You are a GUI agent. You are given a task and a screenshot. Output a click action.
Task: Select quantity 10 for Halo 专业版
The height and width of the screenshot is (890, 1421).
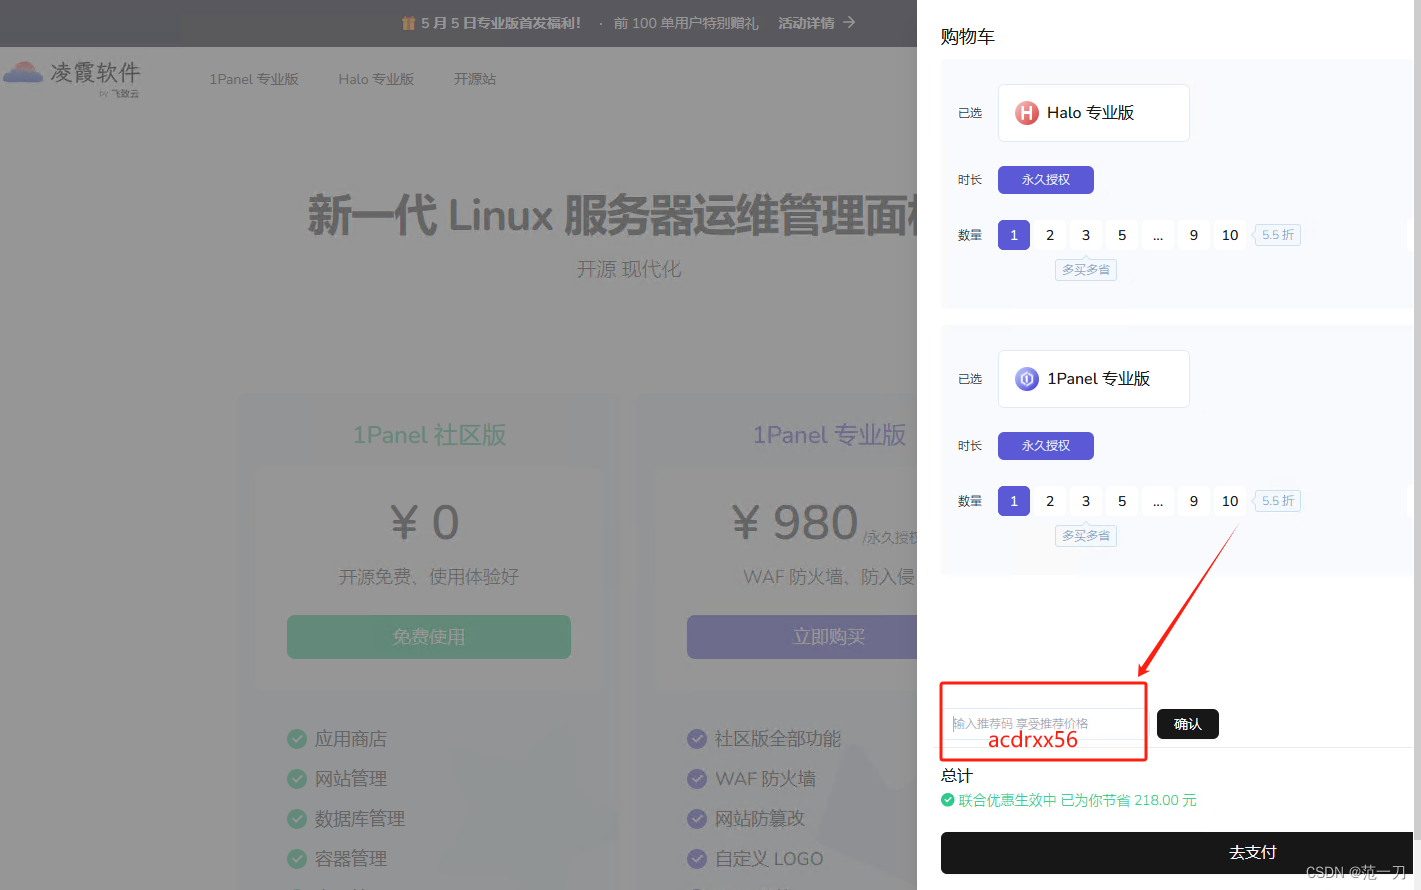[1230, 235]
